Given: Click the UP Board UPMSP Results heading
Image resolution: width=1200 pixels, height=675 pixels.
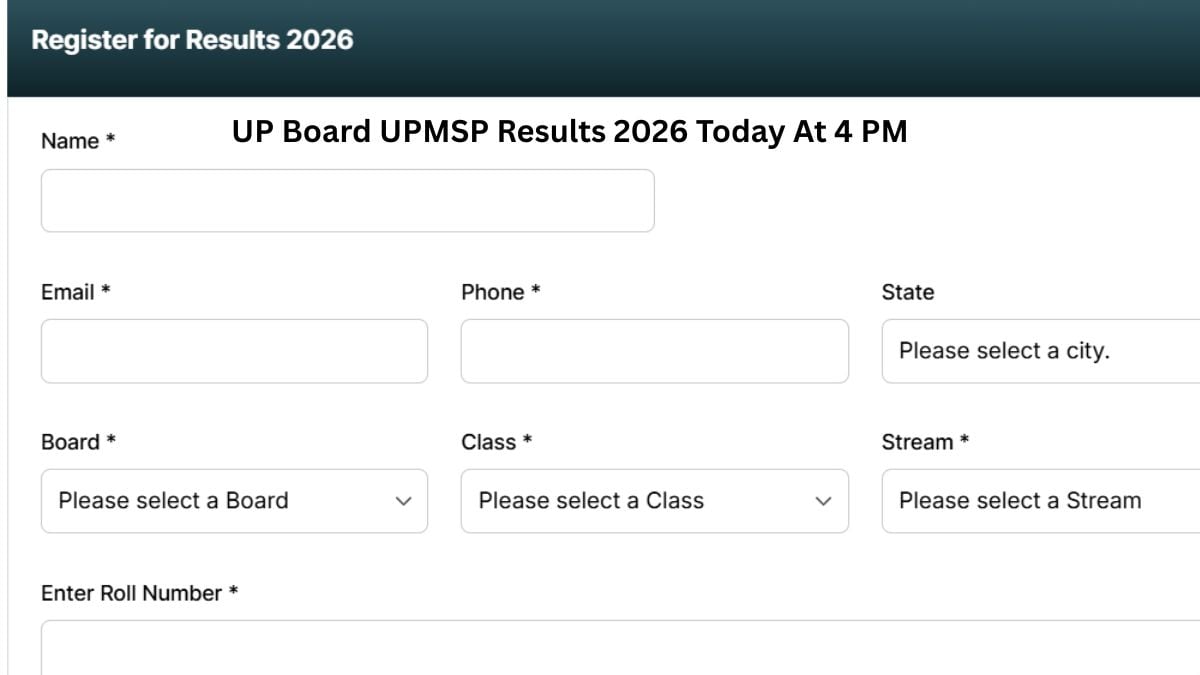Looking at the screenshot, I should pyautogui.click(x=569, y=131).
